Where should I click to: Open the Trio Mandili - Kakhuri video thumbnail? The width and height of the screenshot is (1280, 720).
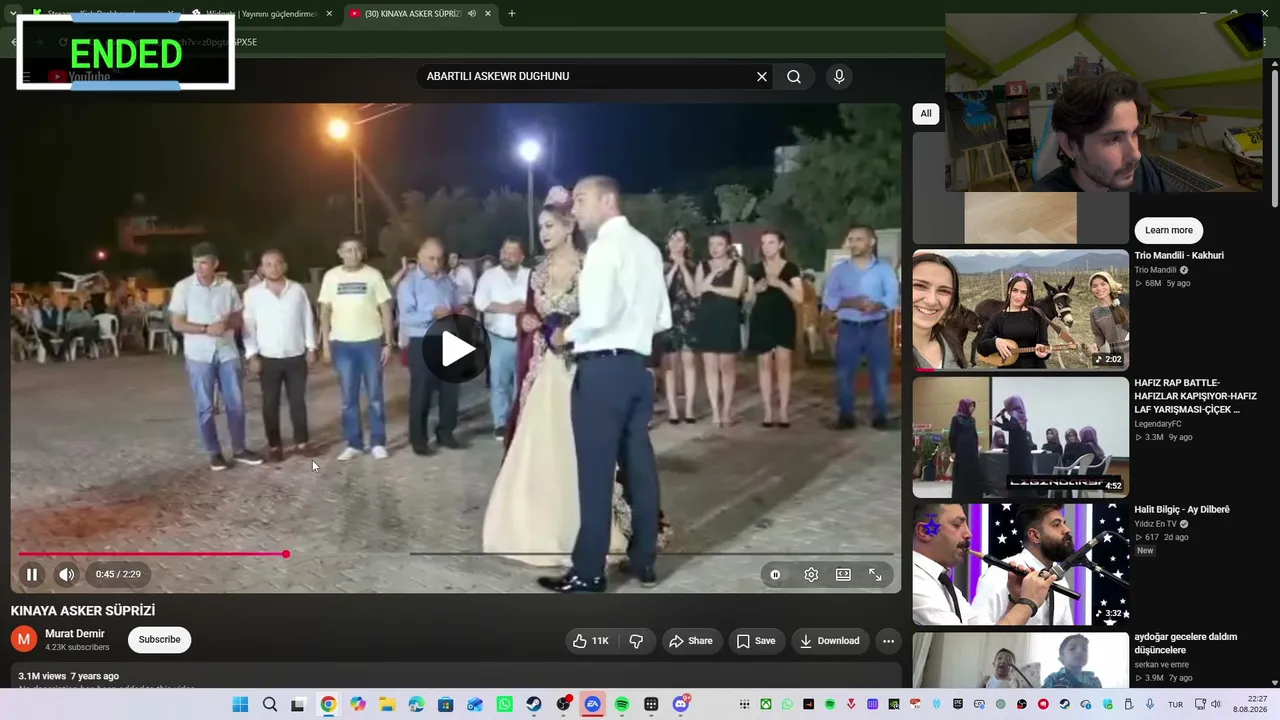coord(1021,310)
